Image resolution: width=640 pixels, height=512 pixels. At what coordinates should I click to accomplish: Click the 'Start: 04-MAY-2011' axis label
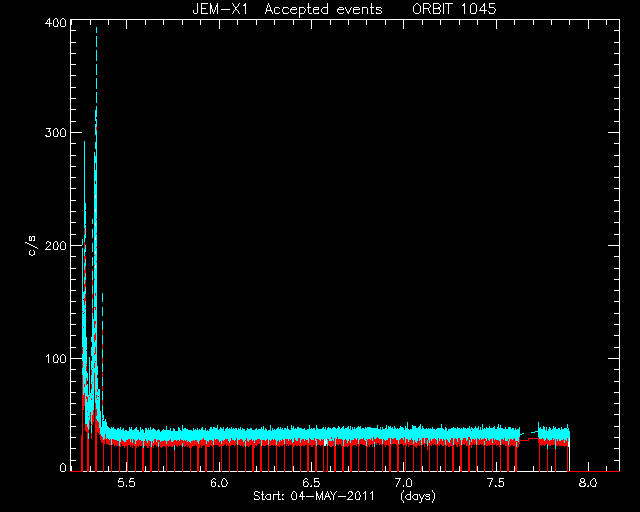[314, 496]
